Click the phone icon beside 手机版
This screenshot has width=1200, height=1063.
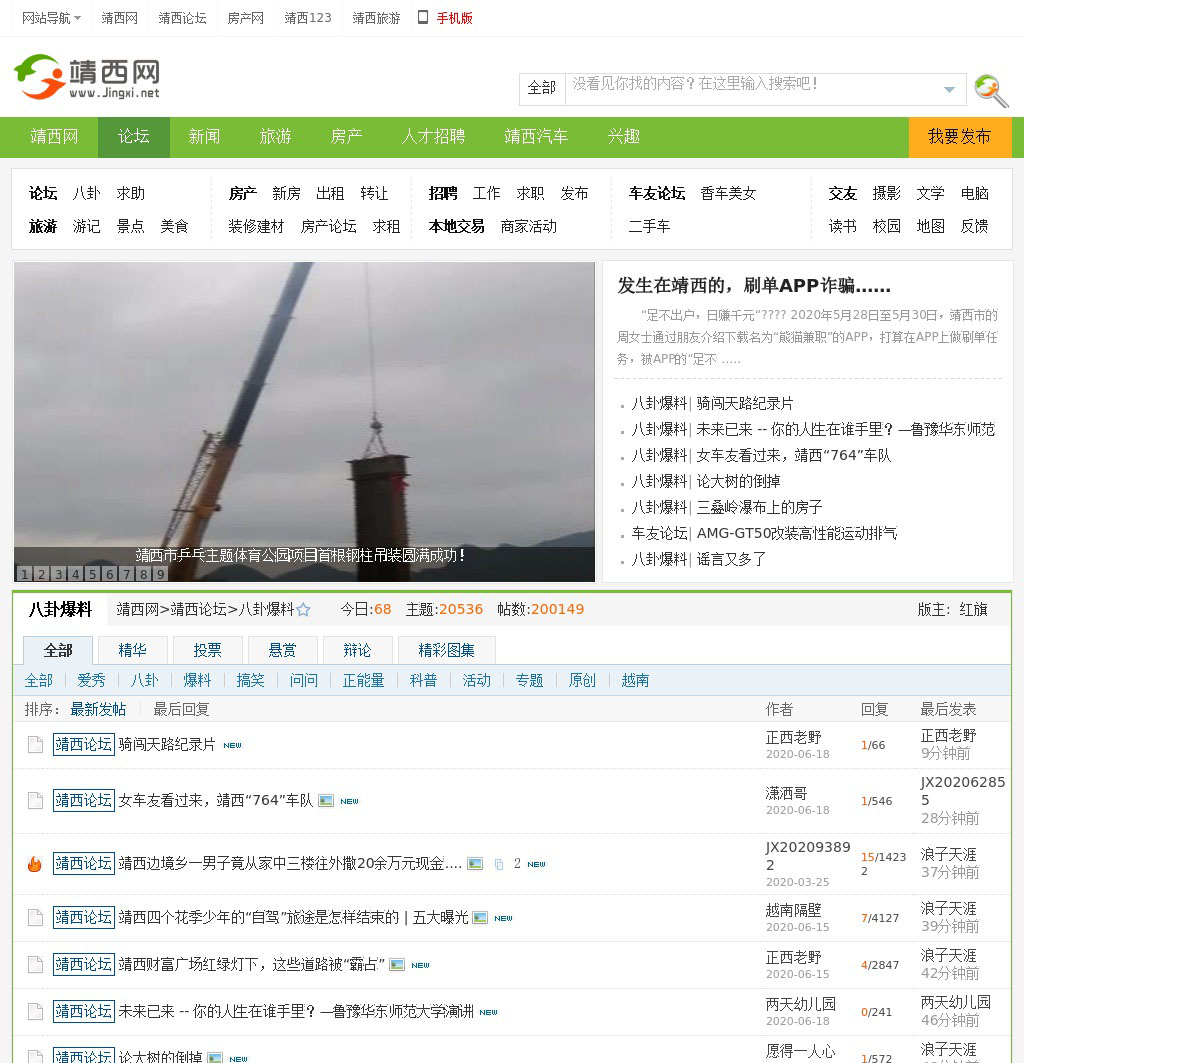(x=423, y=17)
